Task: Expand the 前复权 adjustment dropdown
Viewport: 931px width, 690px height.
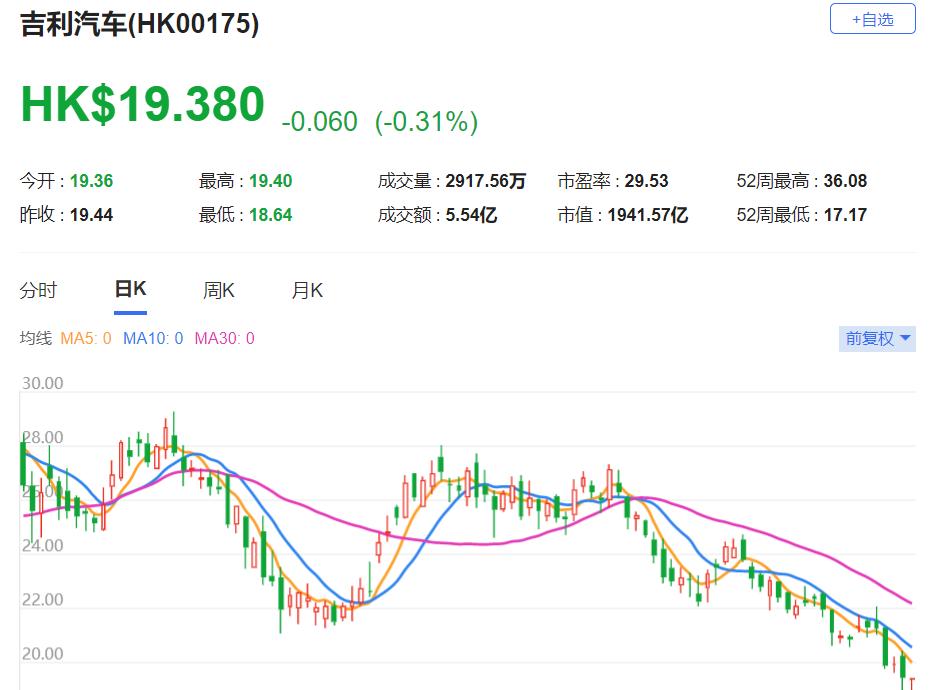Action: 877,338
